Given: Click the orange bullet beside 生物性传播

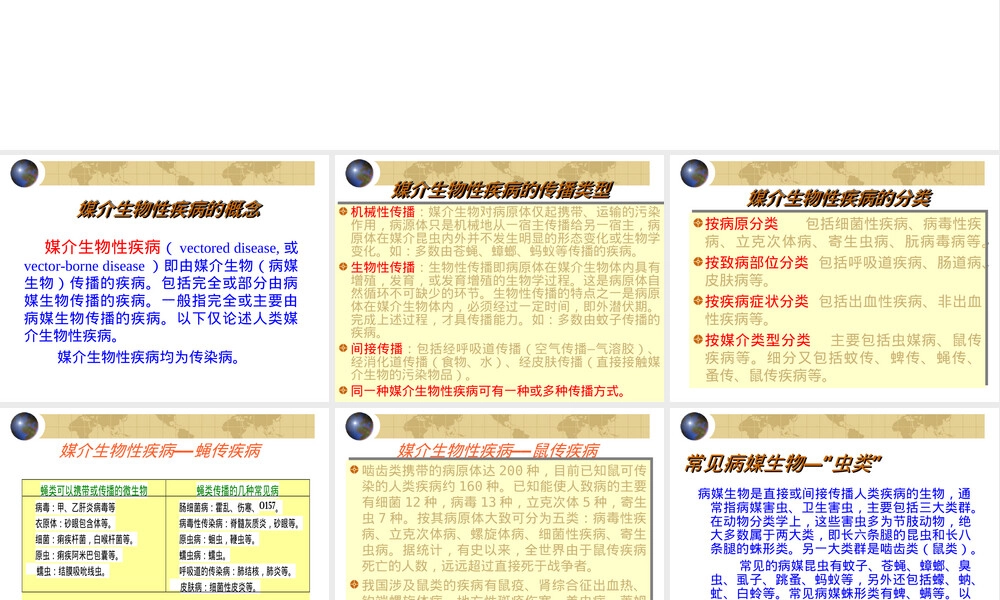Looking at the screenshot, I should (x=343, y=267).
